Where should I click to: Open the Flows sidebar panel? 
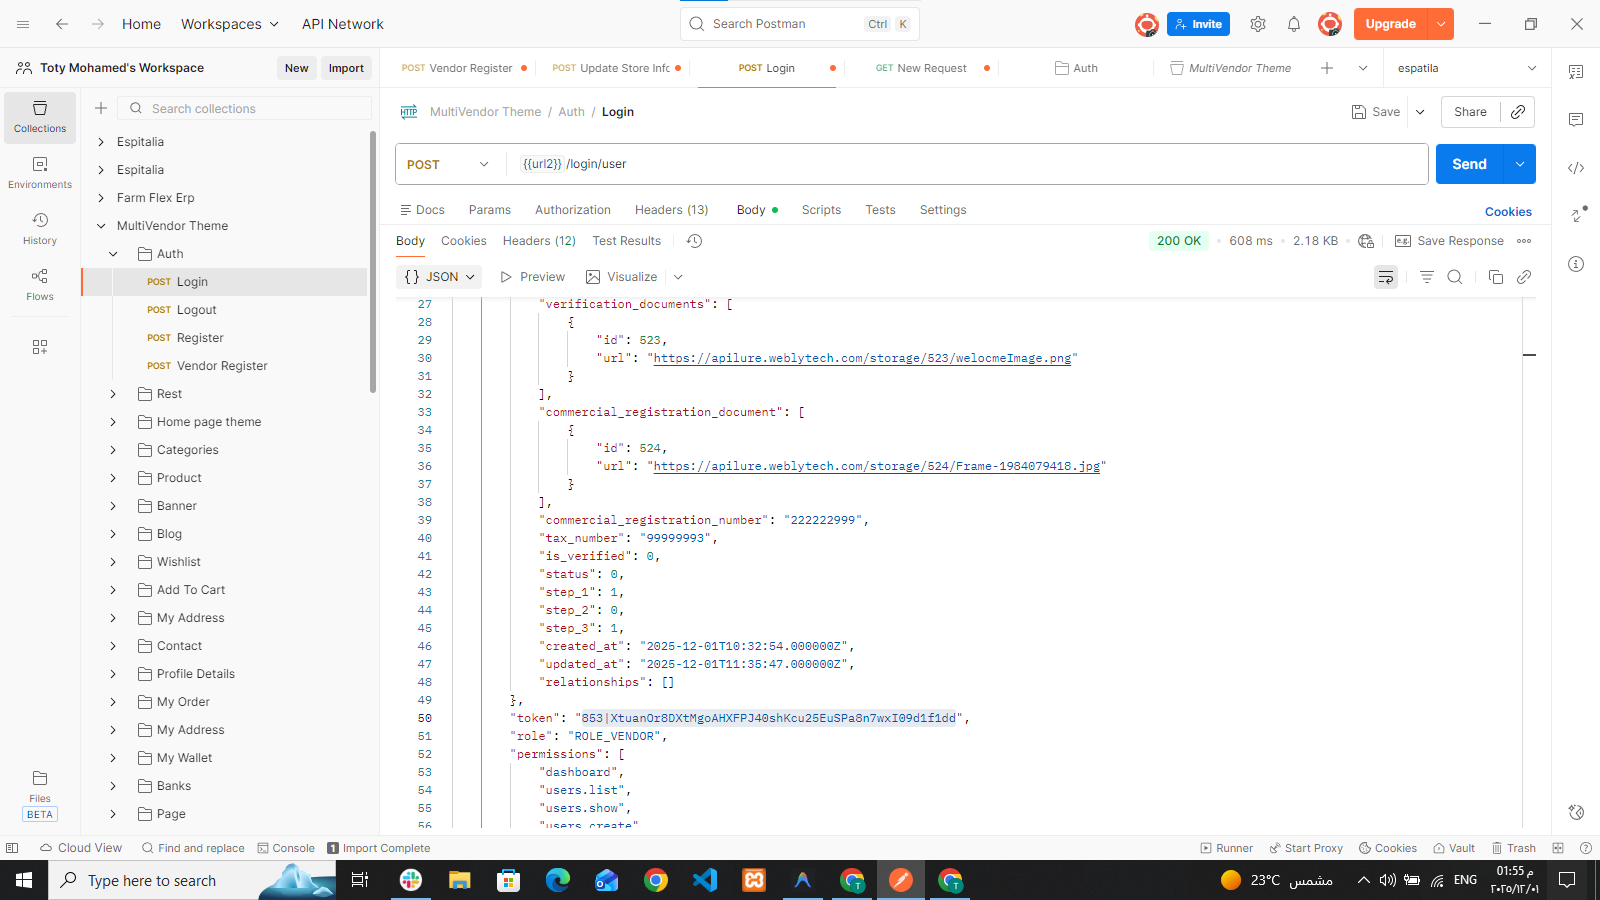click(40, 284)
